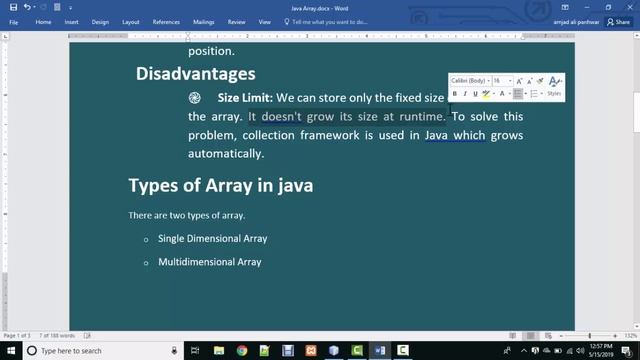Open the Layout tab
Image resolution: width=640 pixels, height=360 pixels.
[131, 22]
